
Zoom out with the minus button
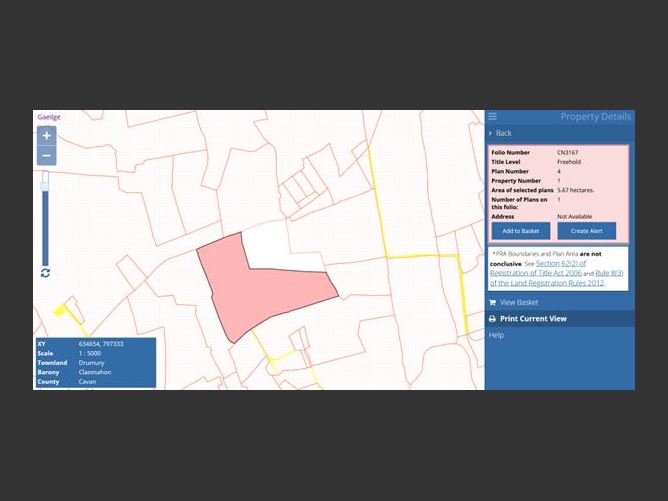(46, 156)
